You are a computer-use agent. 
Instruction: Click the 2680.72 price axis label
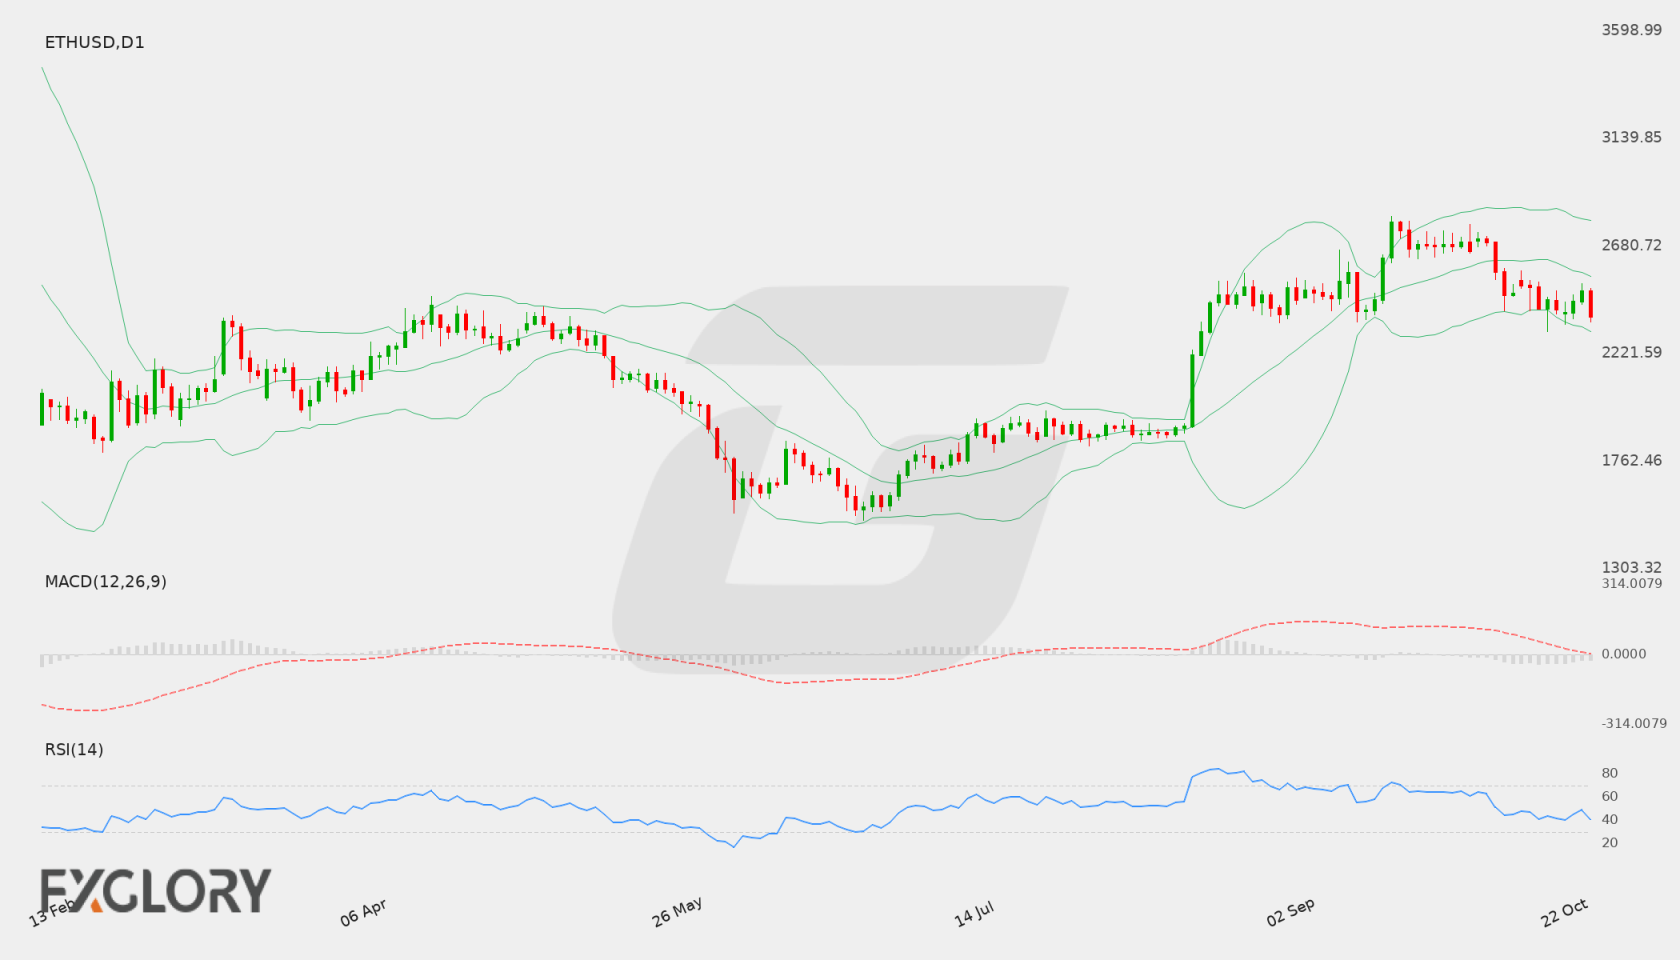tap(1632, 245)
